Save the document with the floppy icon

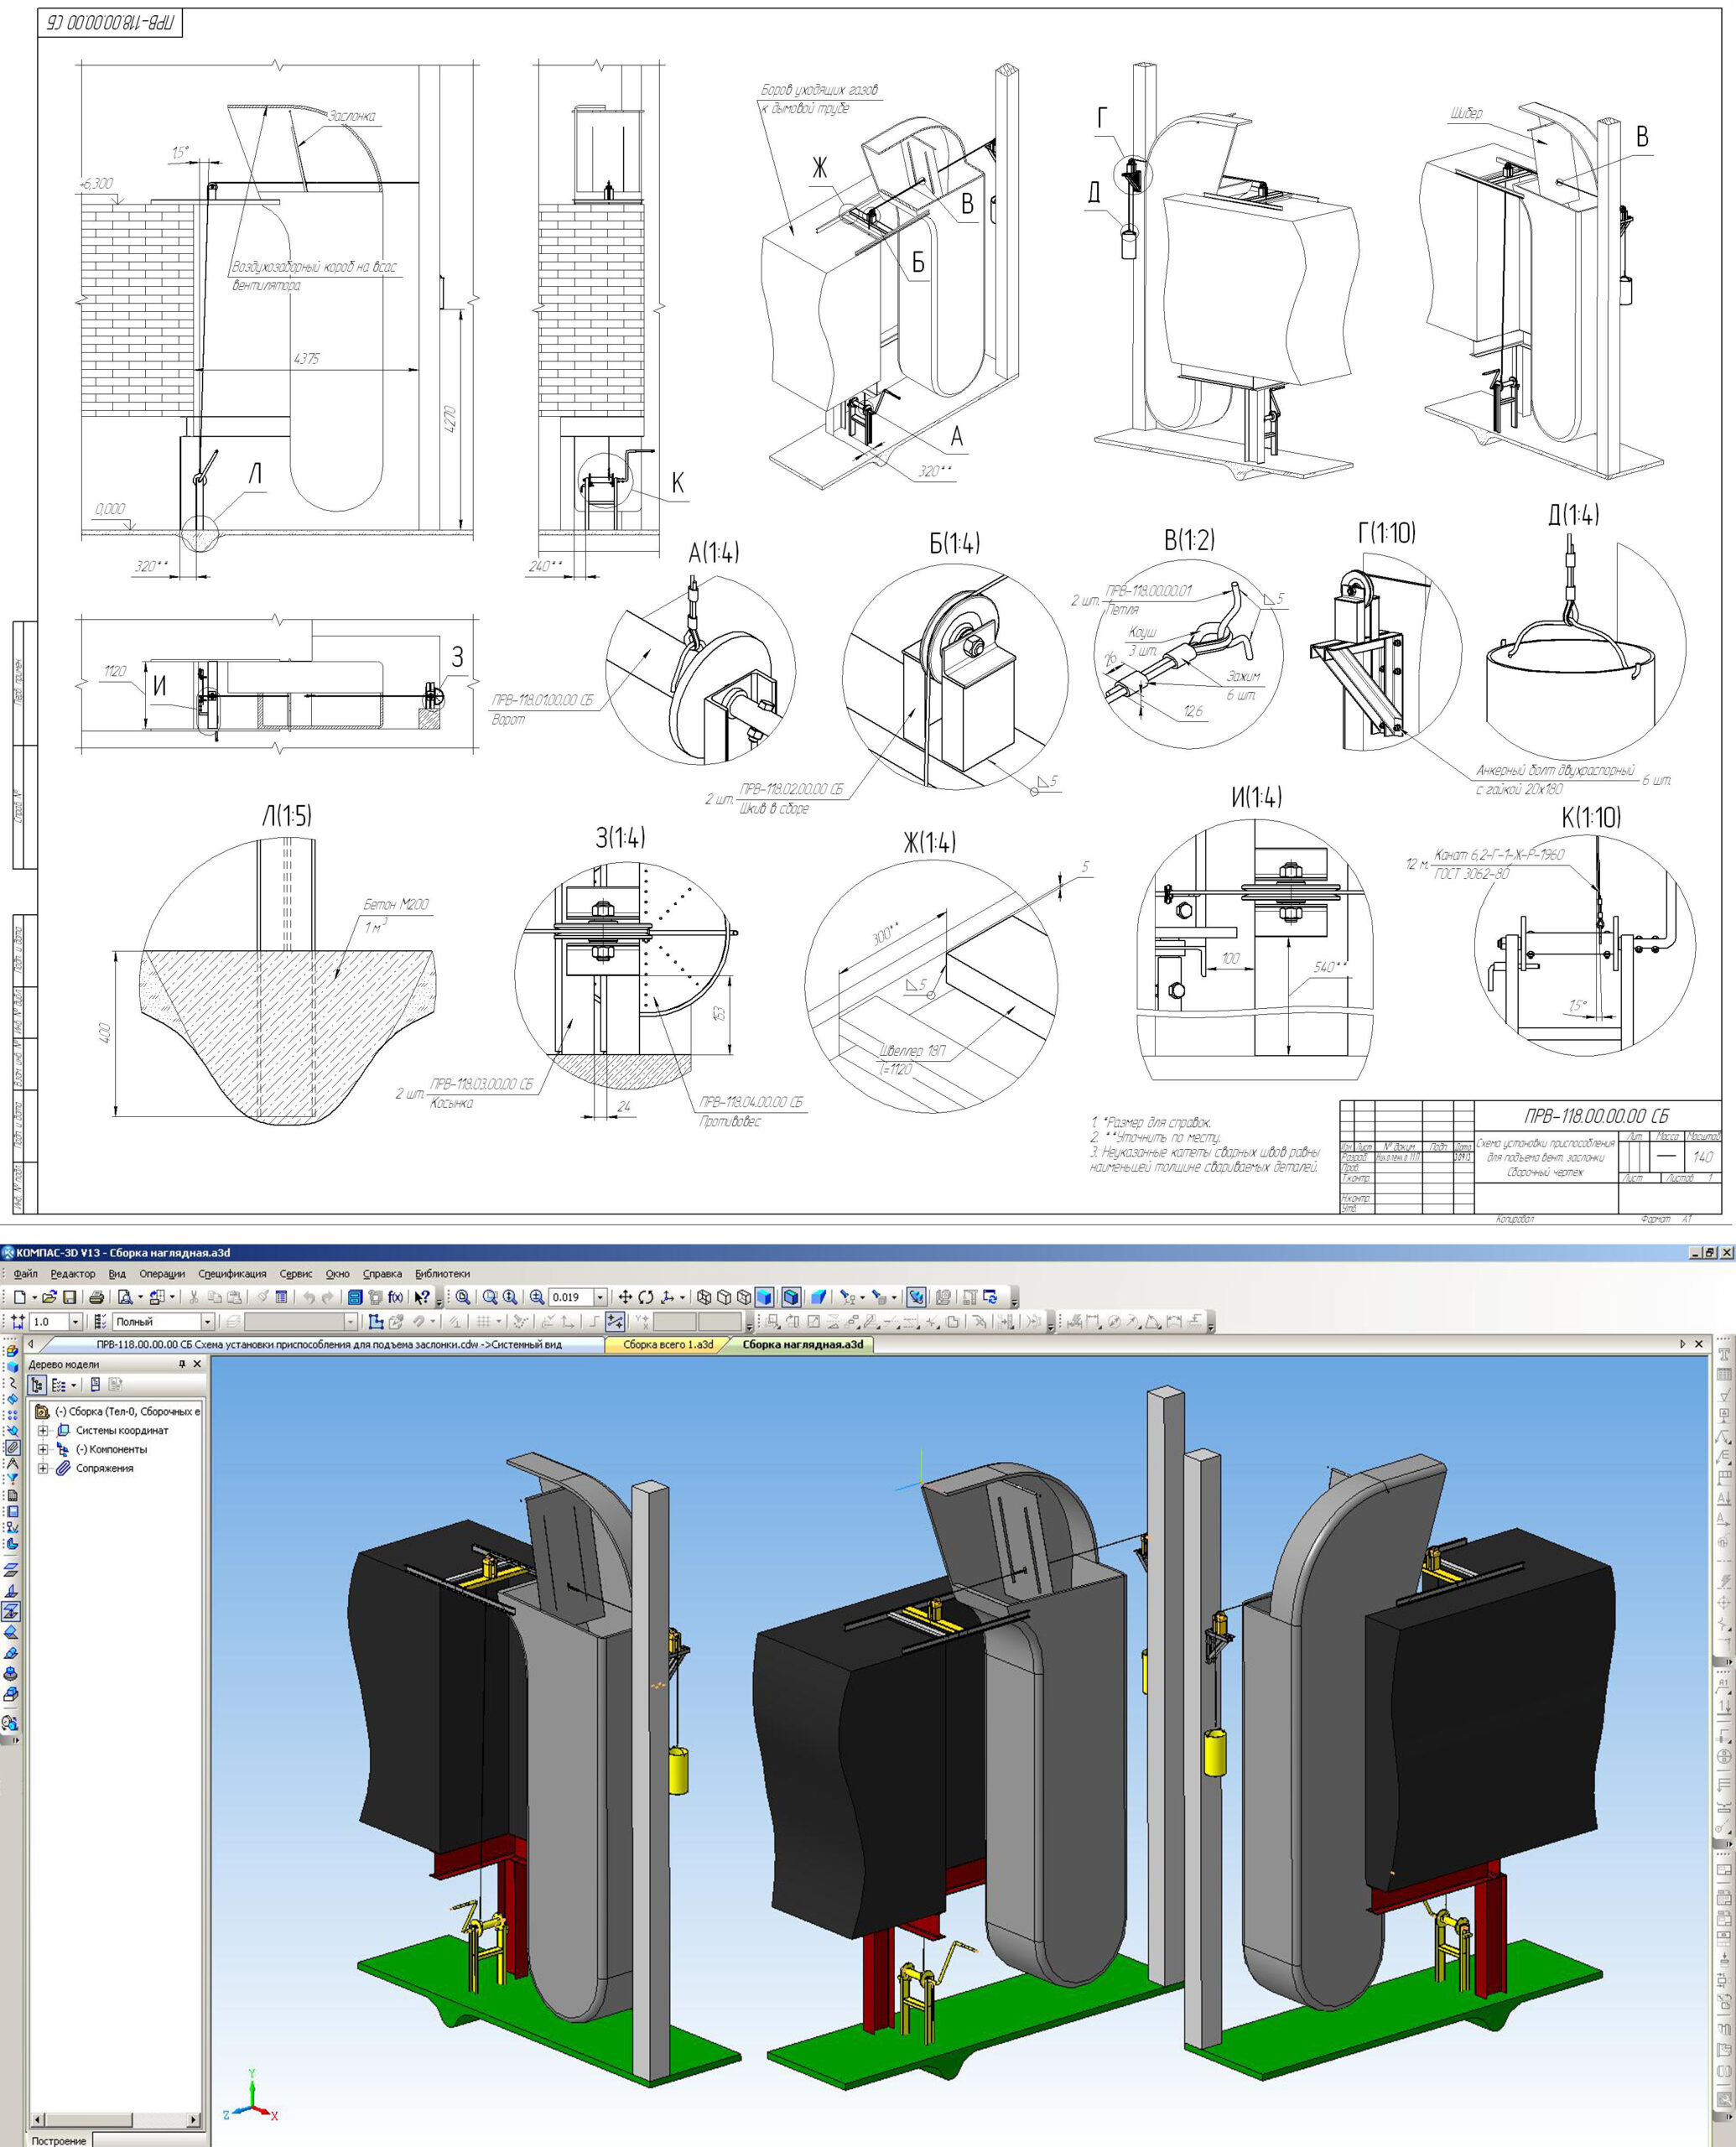[70, 1297]
